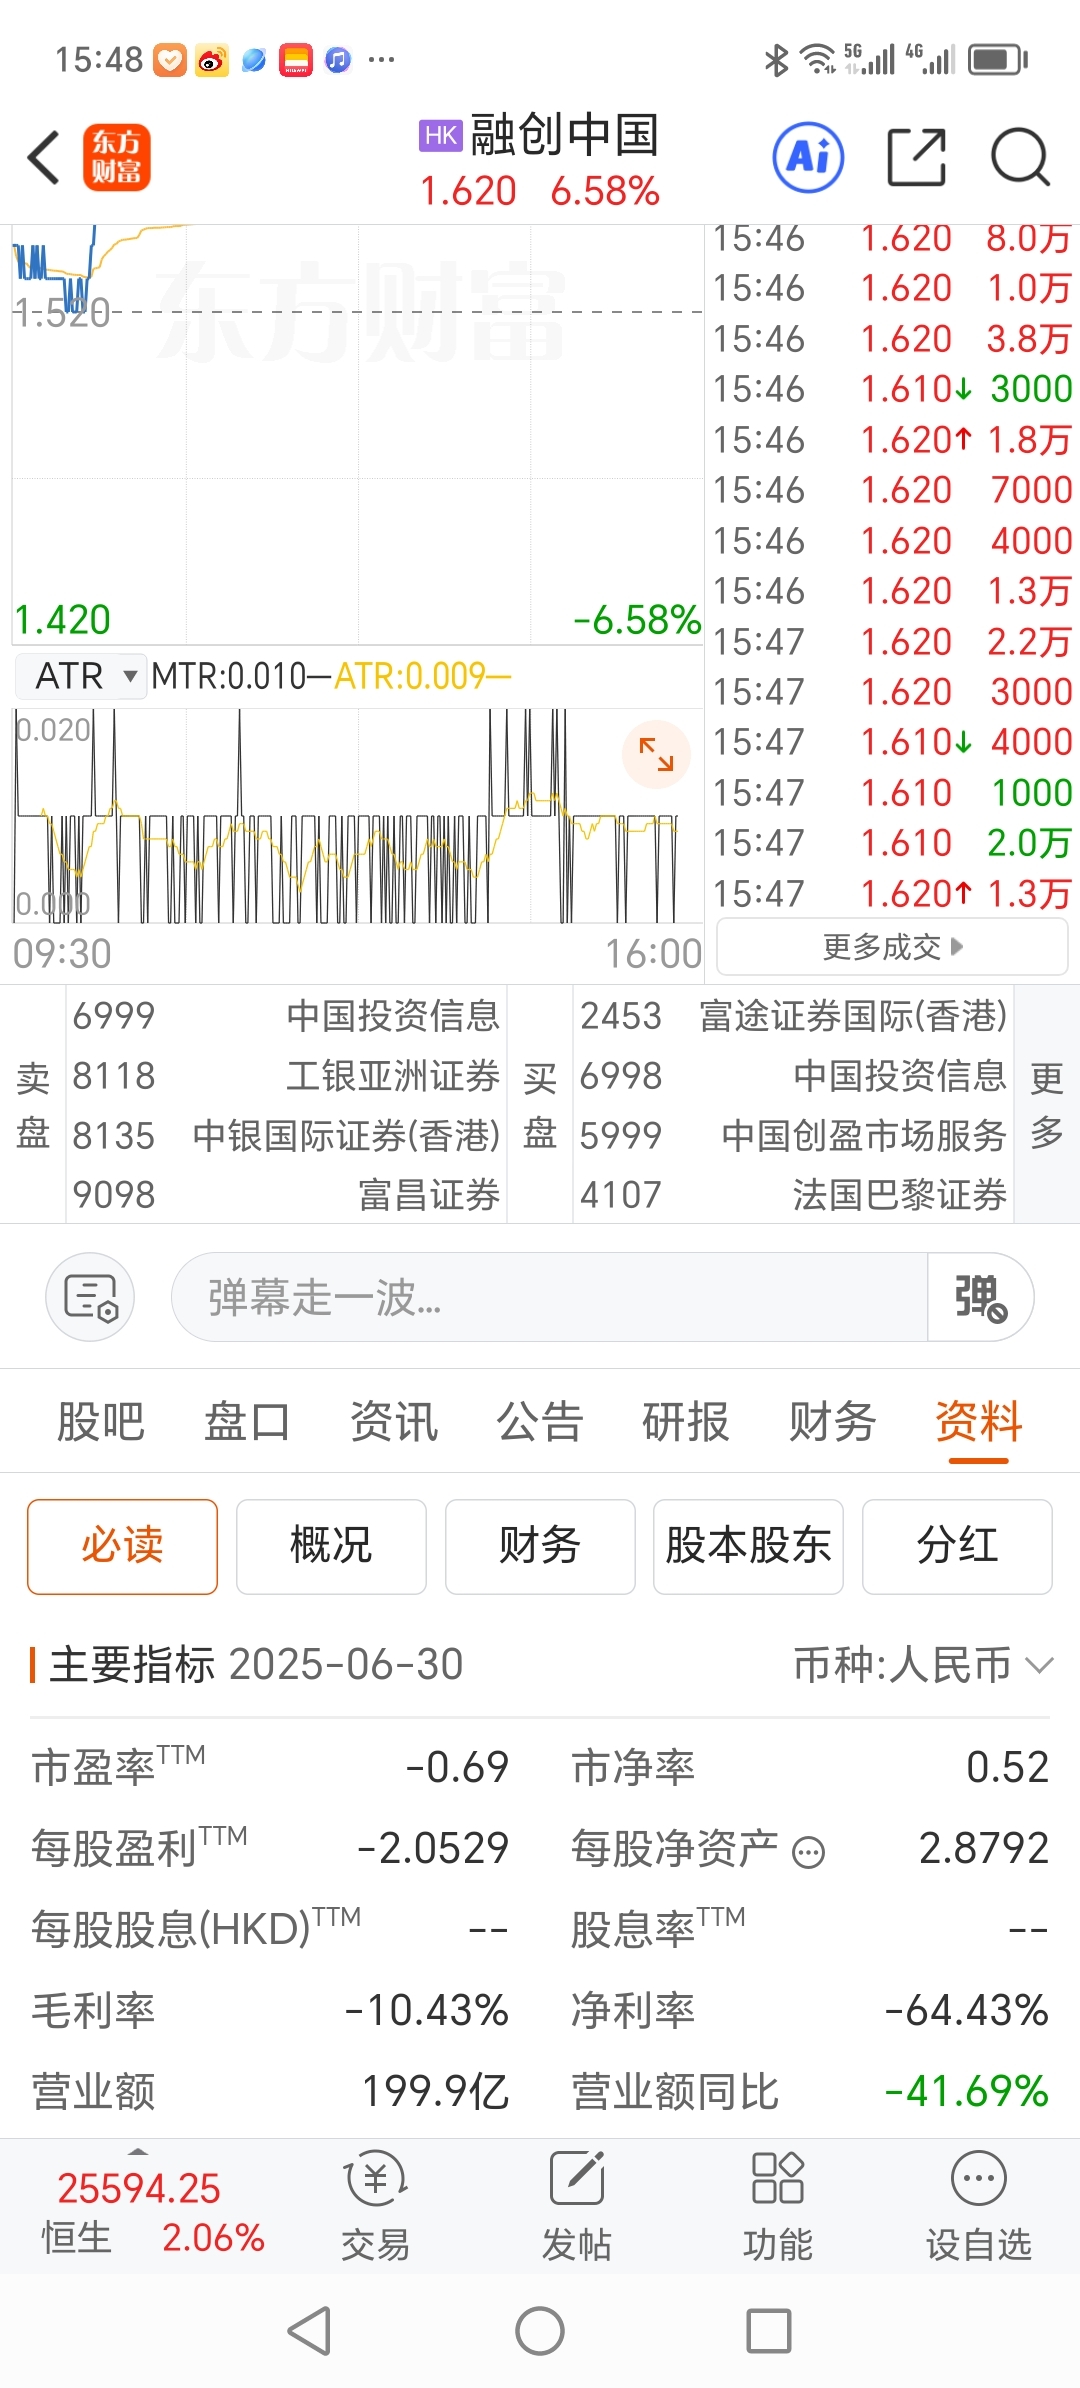
Task: Toggle the 弹 danmaku switch
Action: click(980, 1297)
